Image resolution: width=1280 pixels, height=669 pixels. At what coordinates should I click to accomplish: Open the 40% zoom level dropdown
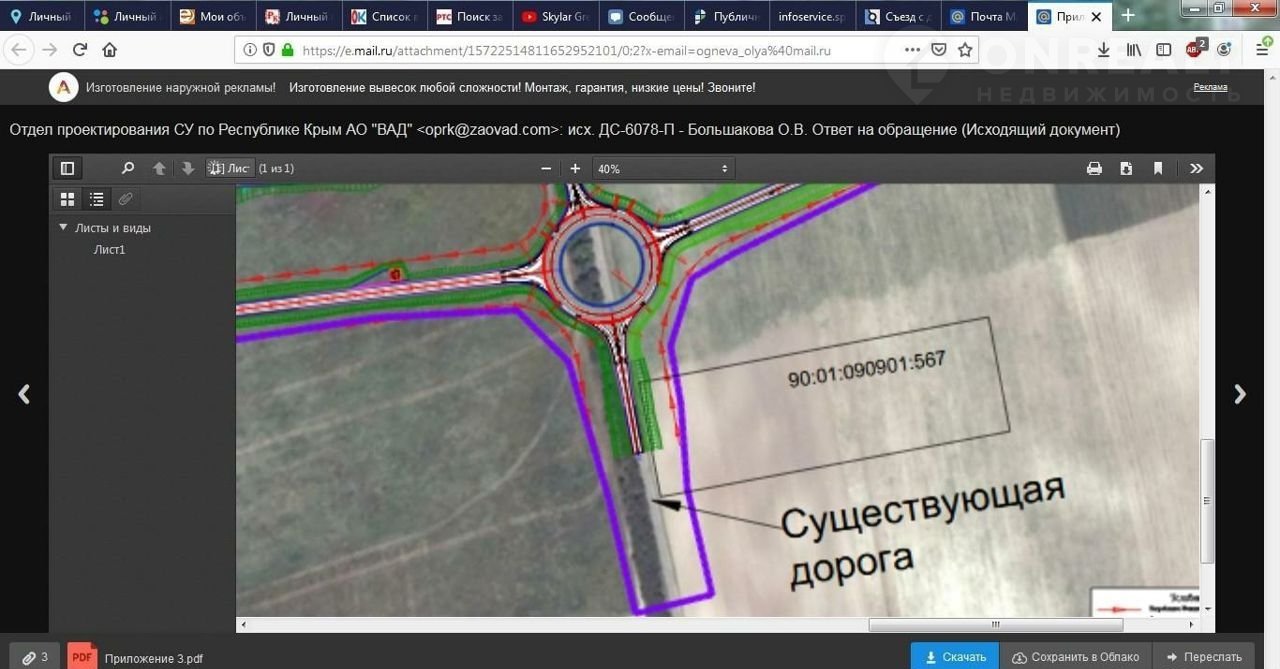pyautogui.click(x=663, y=169)
